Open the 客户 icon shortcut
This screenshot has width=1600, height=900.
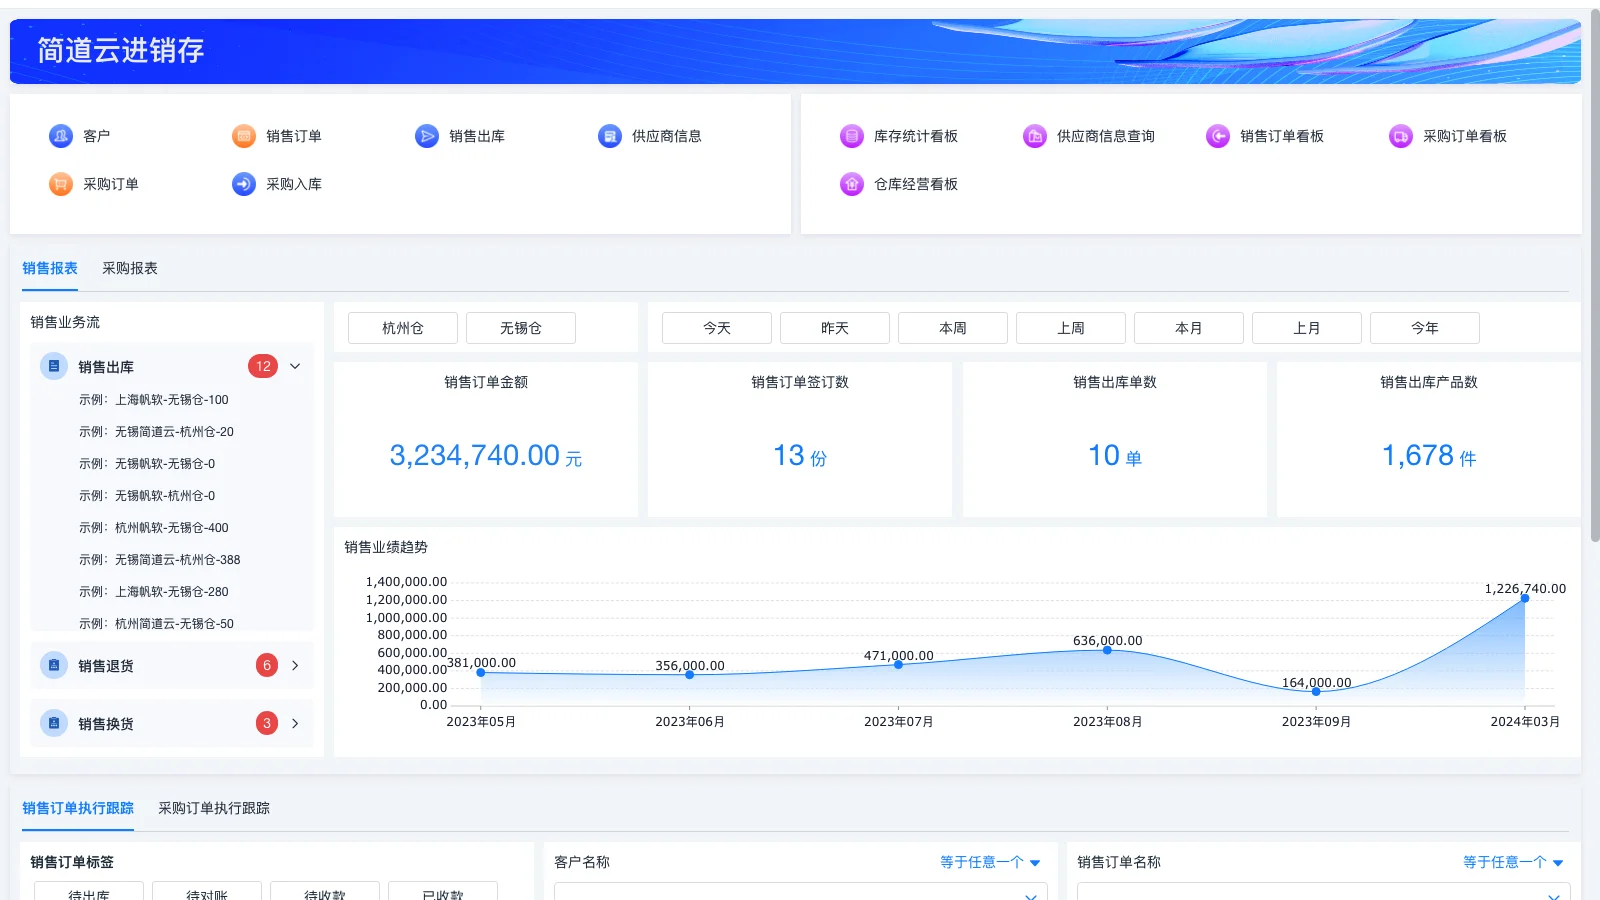(61, 136)
